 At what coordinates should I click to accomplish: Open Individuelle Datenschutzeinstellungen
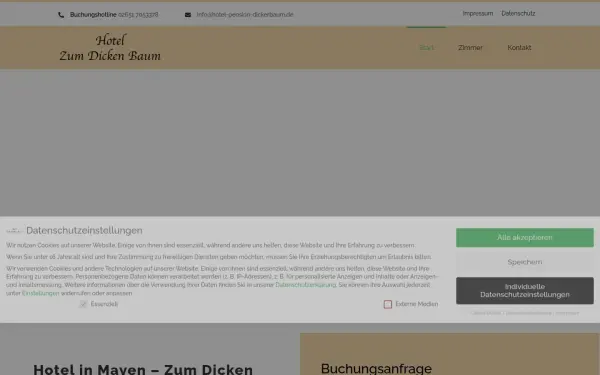[x=525, y=291]
